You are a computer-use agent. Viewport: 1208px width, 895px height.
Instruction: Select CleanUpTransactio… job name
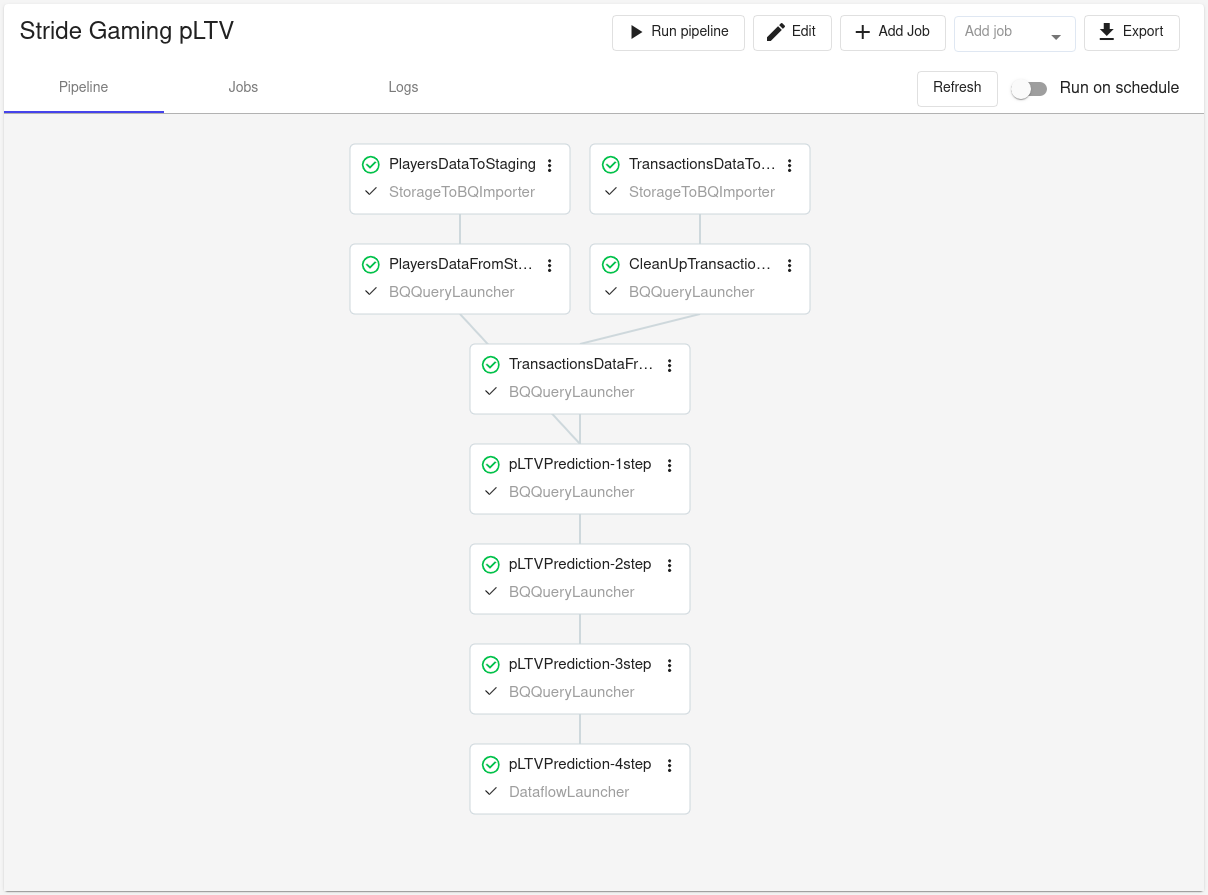coord(700,264)
